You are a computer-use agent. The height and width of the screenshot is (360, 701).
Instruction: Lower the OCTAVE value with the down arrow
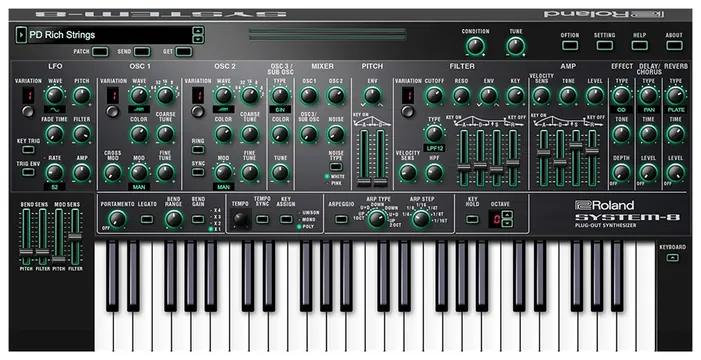tap(507, 223)
